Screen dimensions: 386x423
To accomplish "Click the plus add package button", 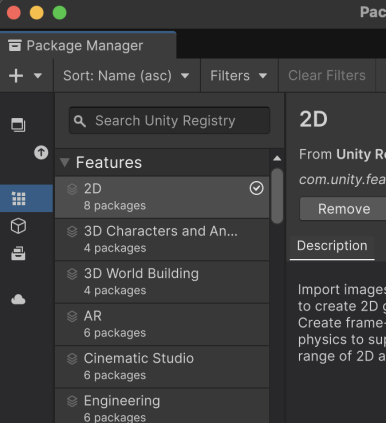I will click(16, 76).
